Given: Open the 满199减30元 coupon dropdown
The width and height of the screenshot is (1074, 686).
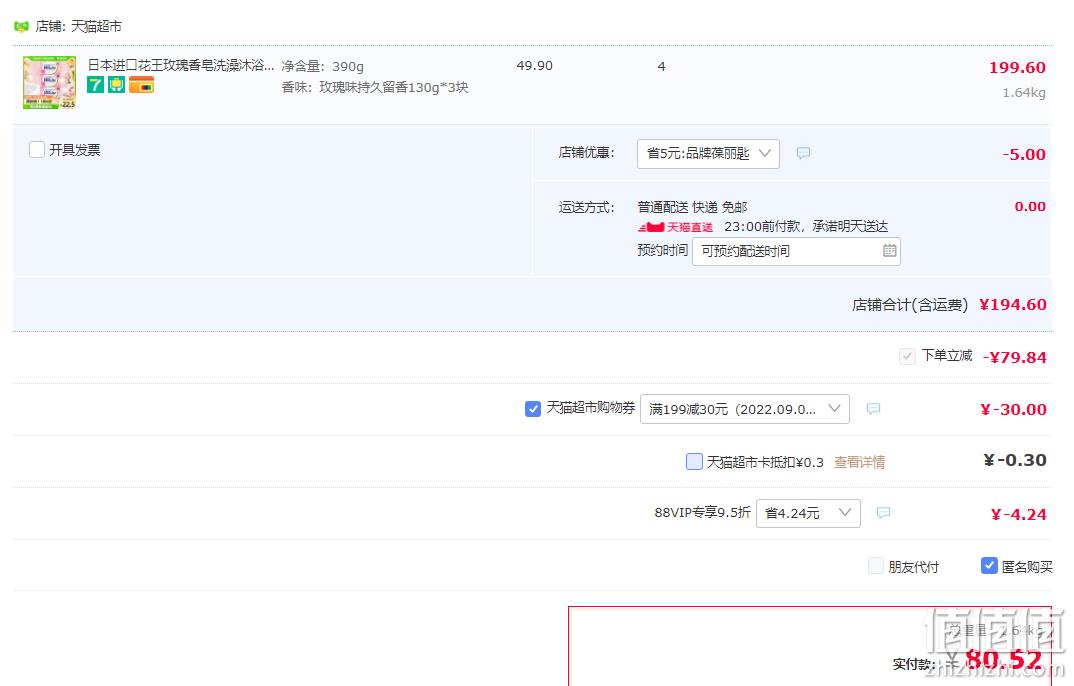Looking at the screenshot, I should coord(745,409).
